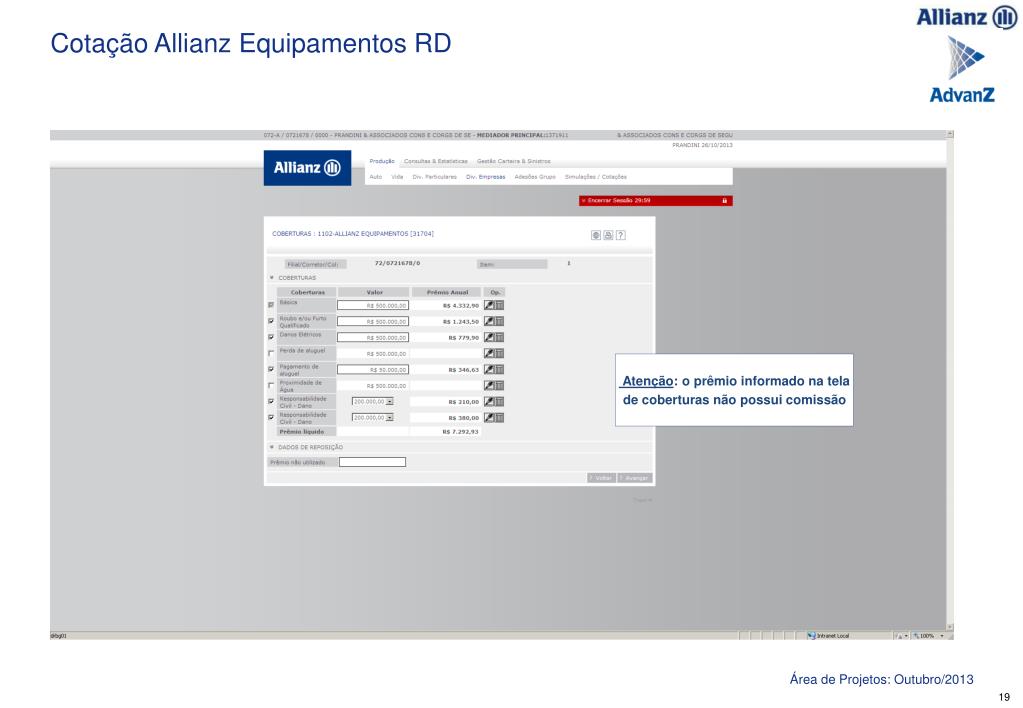Click the Roubo e/ou Furto value input field
This screenshot has width=1023, height=708.
373,322
